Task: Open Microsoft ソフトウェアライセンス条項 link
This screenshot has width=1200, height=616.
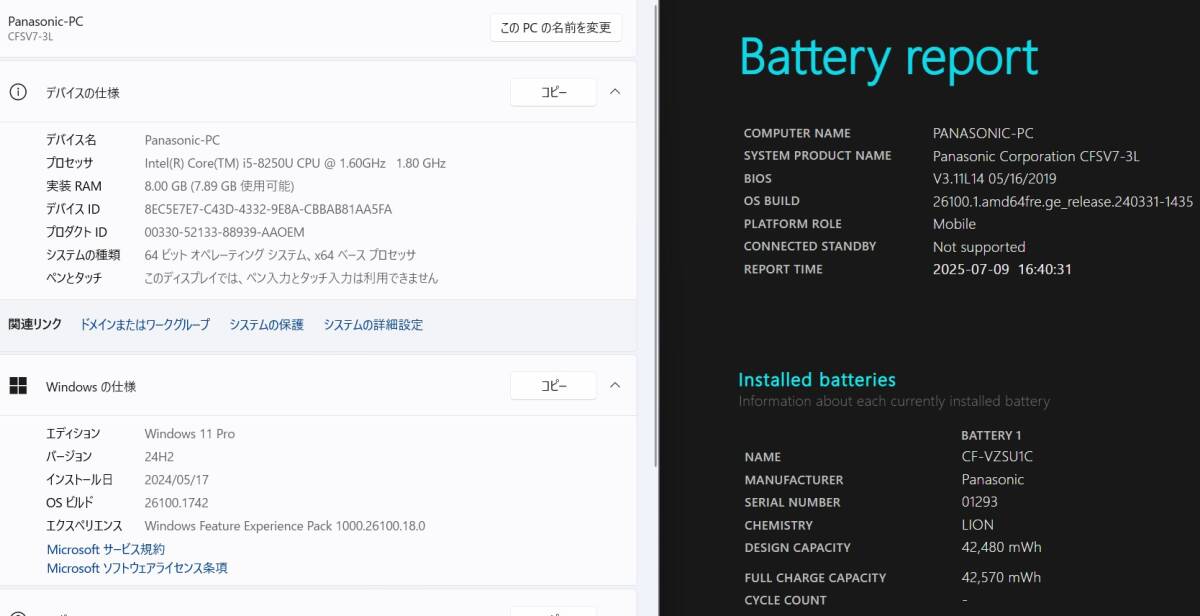Action: tap(137, 568)
